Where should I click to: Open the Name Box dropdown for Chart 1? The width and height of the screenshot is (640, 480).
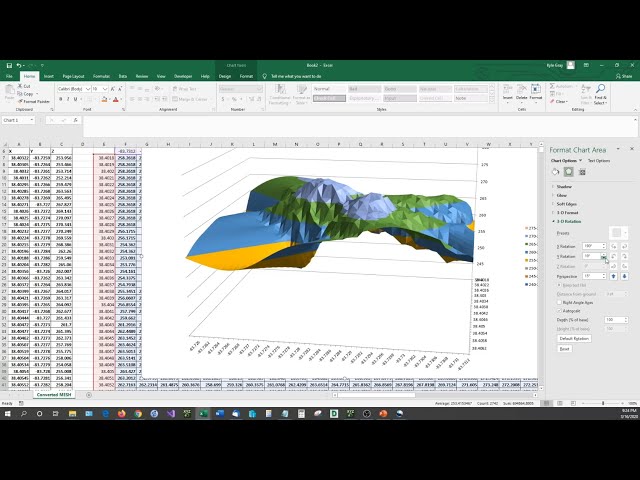pyautogui.click(x=32, y=120)
